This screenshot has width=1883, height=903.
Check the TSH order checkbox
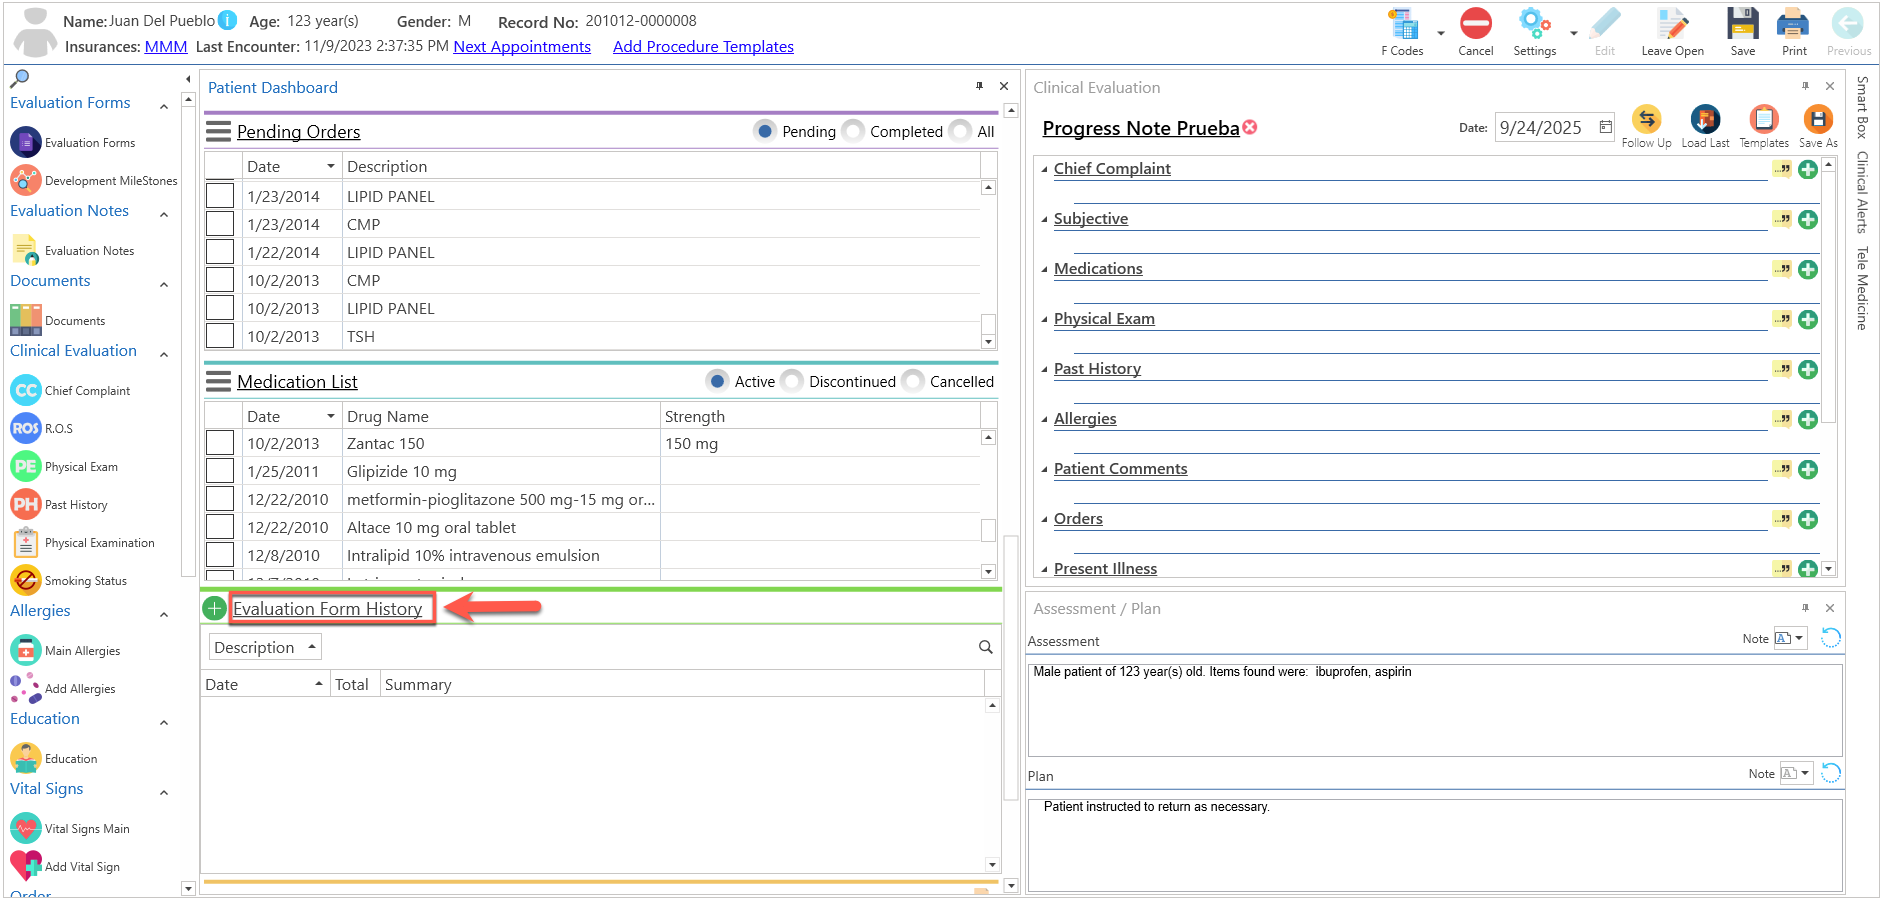pyautogui.click(x=220, y=336)
